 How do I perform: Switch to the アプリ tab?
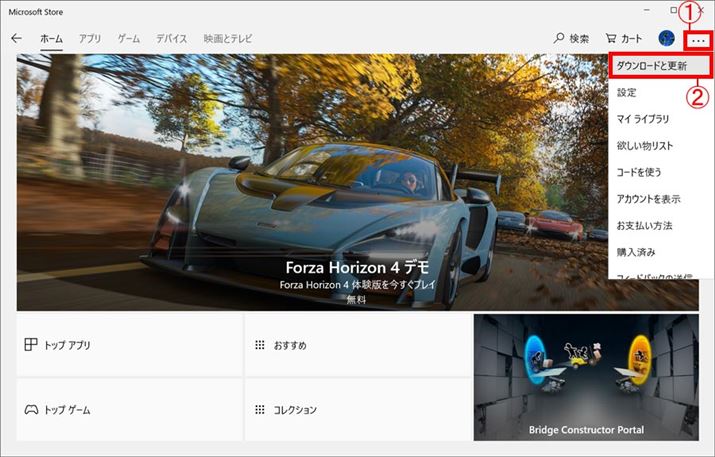90,39
